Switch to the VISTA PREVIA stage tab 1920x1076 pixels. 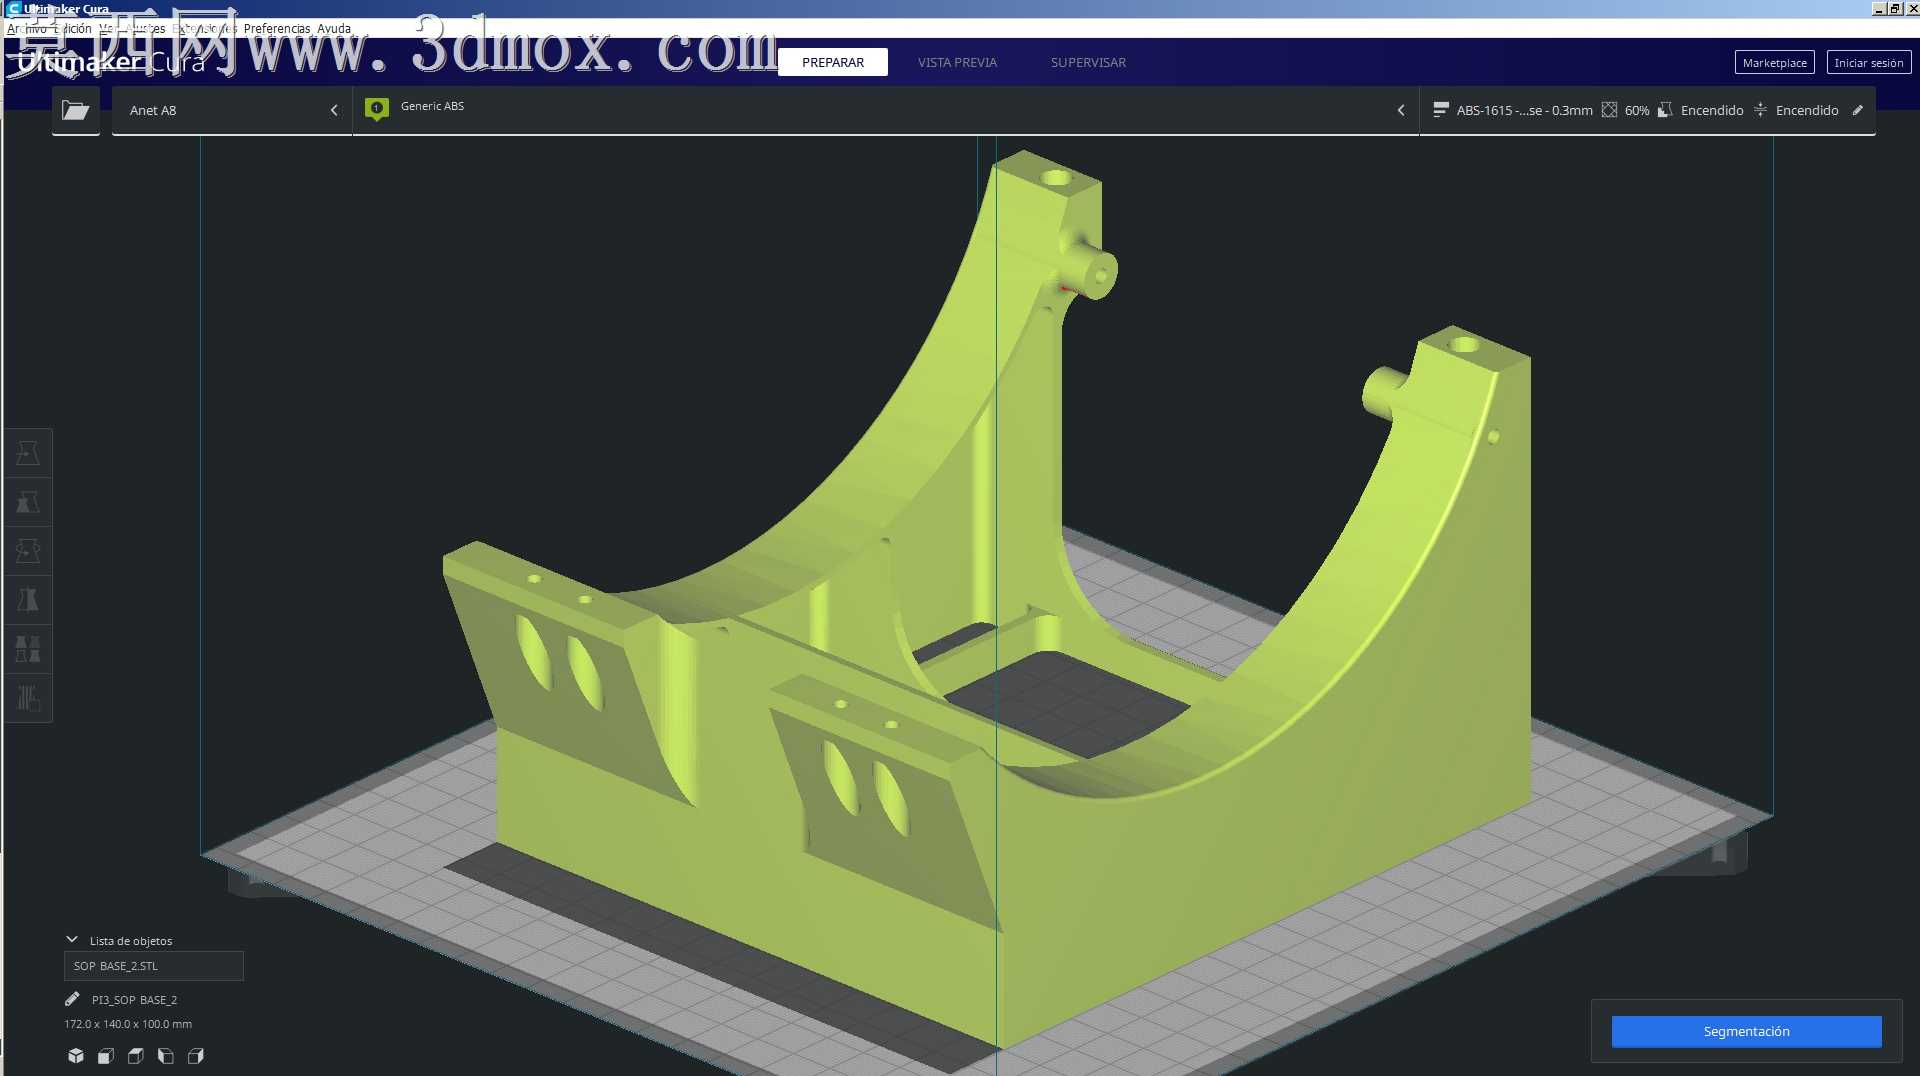pyautogui.click(x=957, y=62)
